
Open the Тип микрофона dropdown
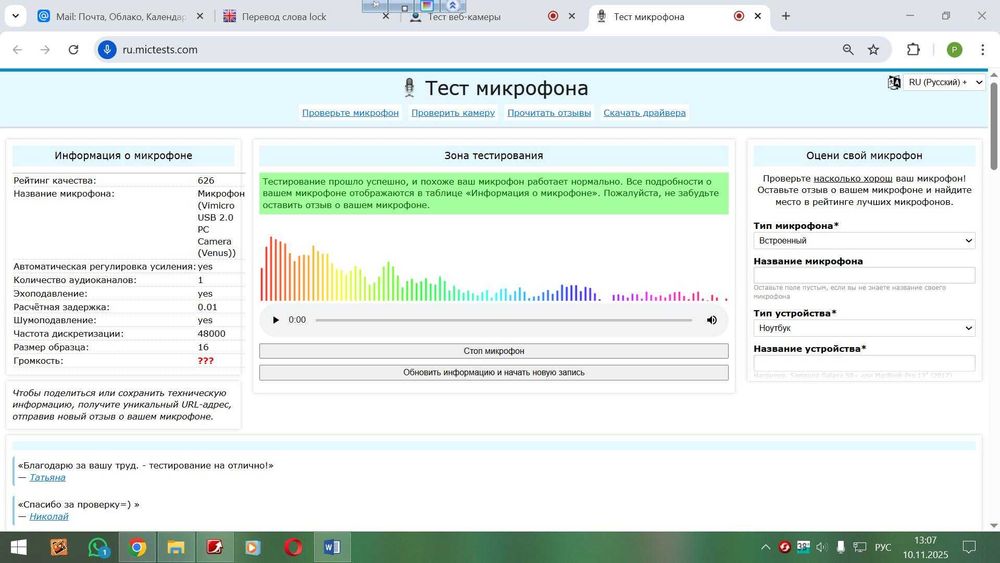pyautogui.click(x=864, y=240)
